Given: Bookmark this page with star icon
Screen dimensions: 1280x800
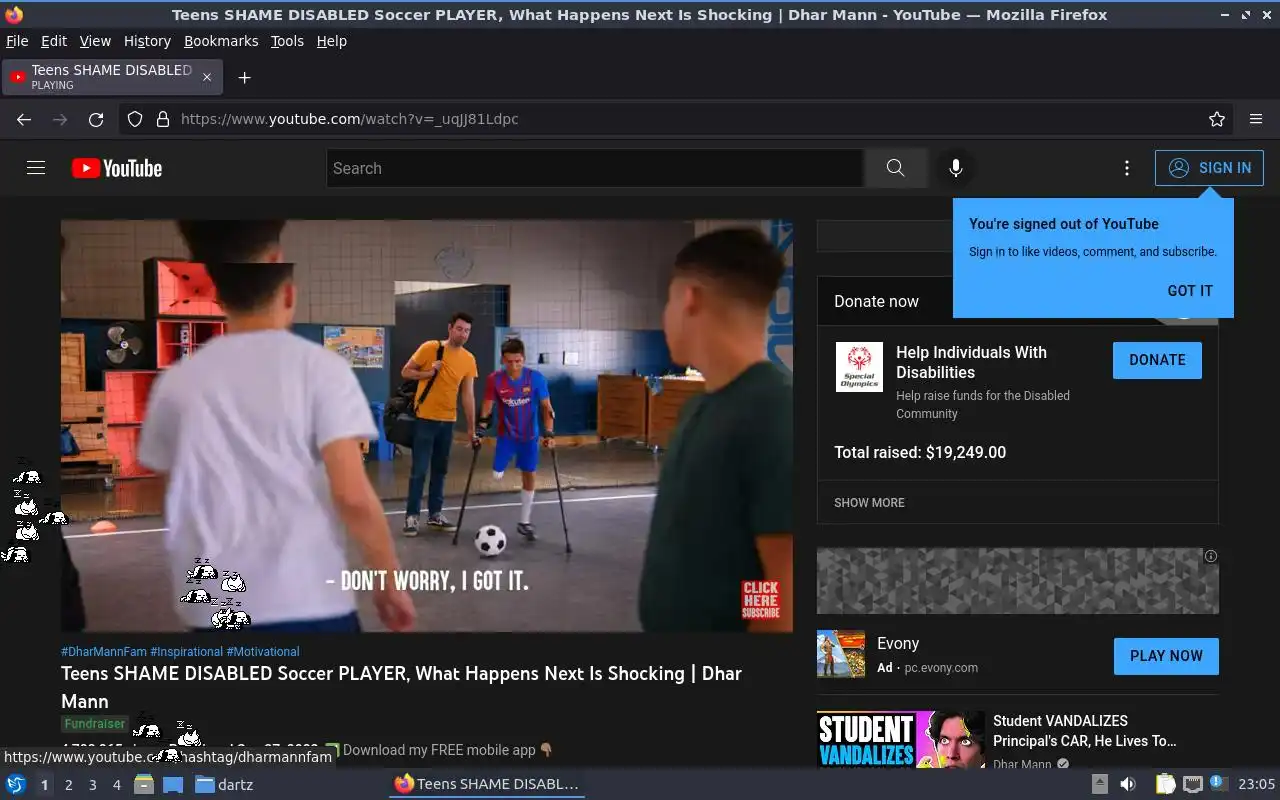Looking at the screenshot, I should pyautogui.click(x=1217, y=119).
